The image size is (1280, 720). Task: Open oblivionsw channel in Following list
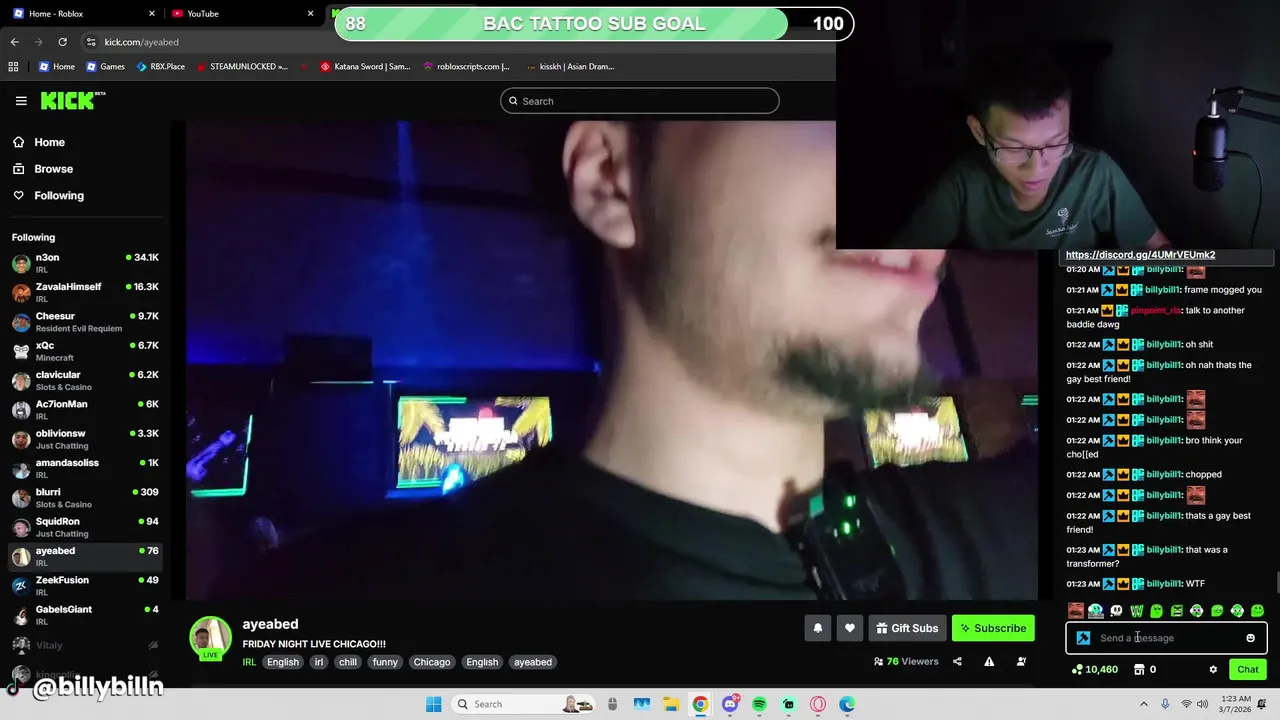pyautogui.click(x=85, y=439)
